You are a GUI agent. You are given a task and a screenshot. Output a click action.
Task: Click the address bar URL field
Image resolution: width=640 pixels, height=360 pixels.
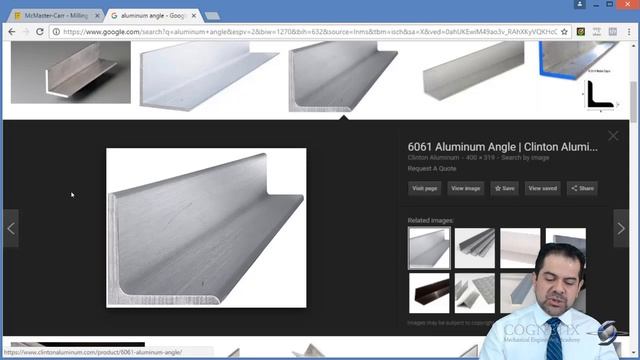point(310,32)
